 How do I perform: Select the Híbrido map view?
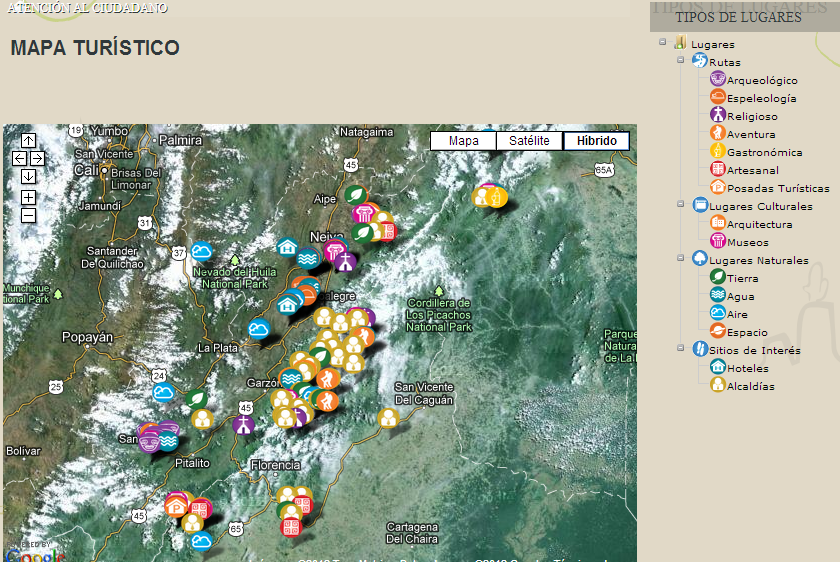coord(596,141)
